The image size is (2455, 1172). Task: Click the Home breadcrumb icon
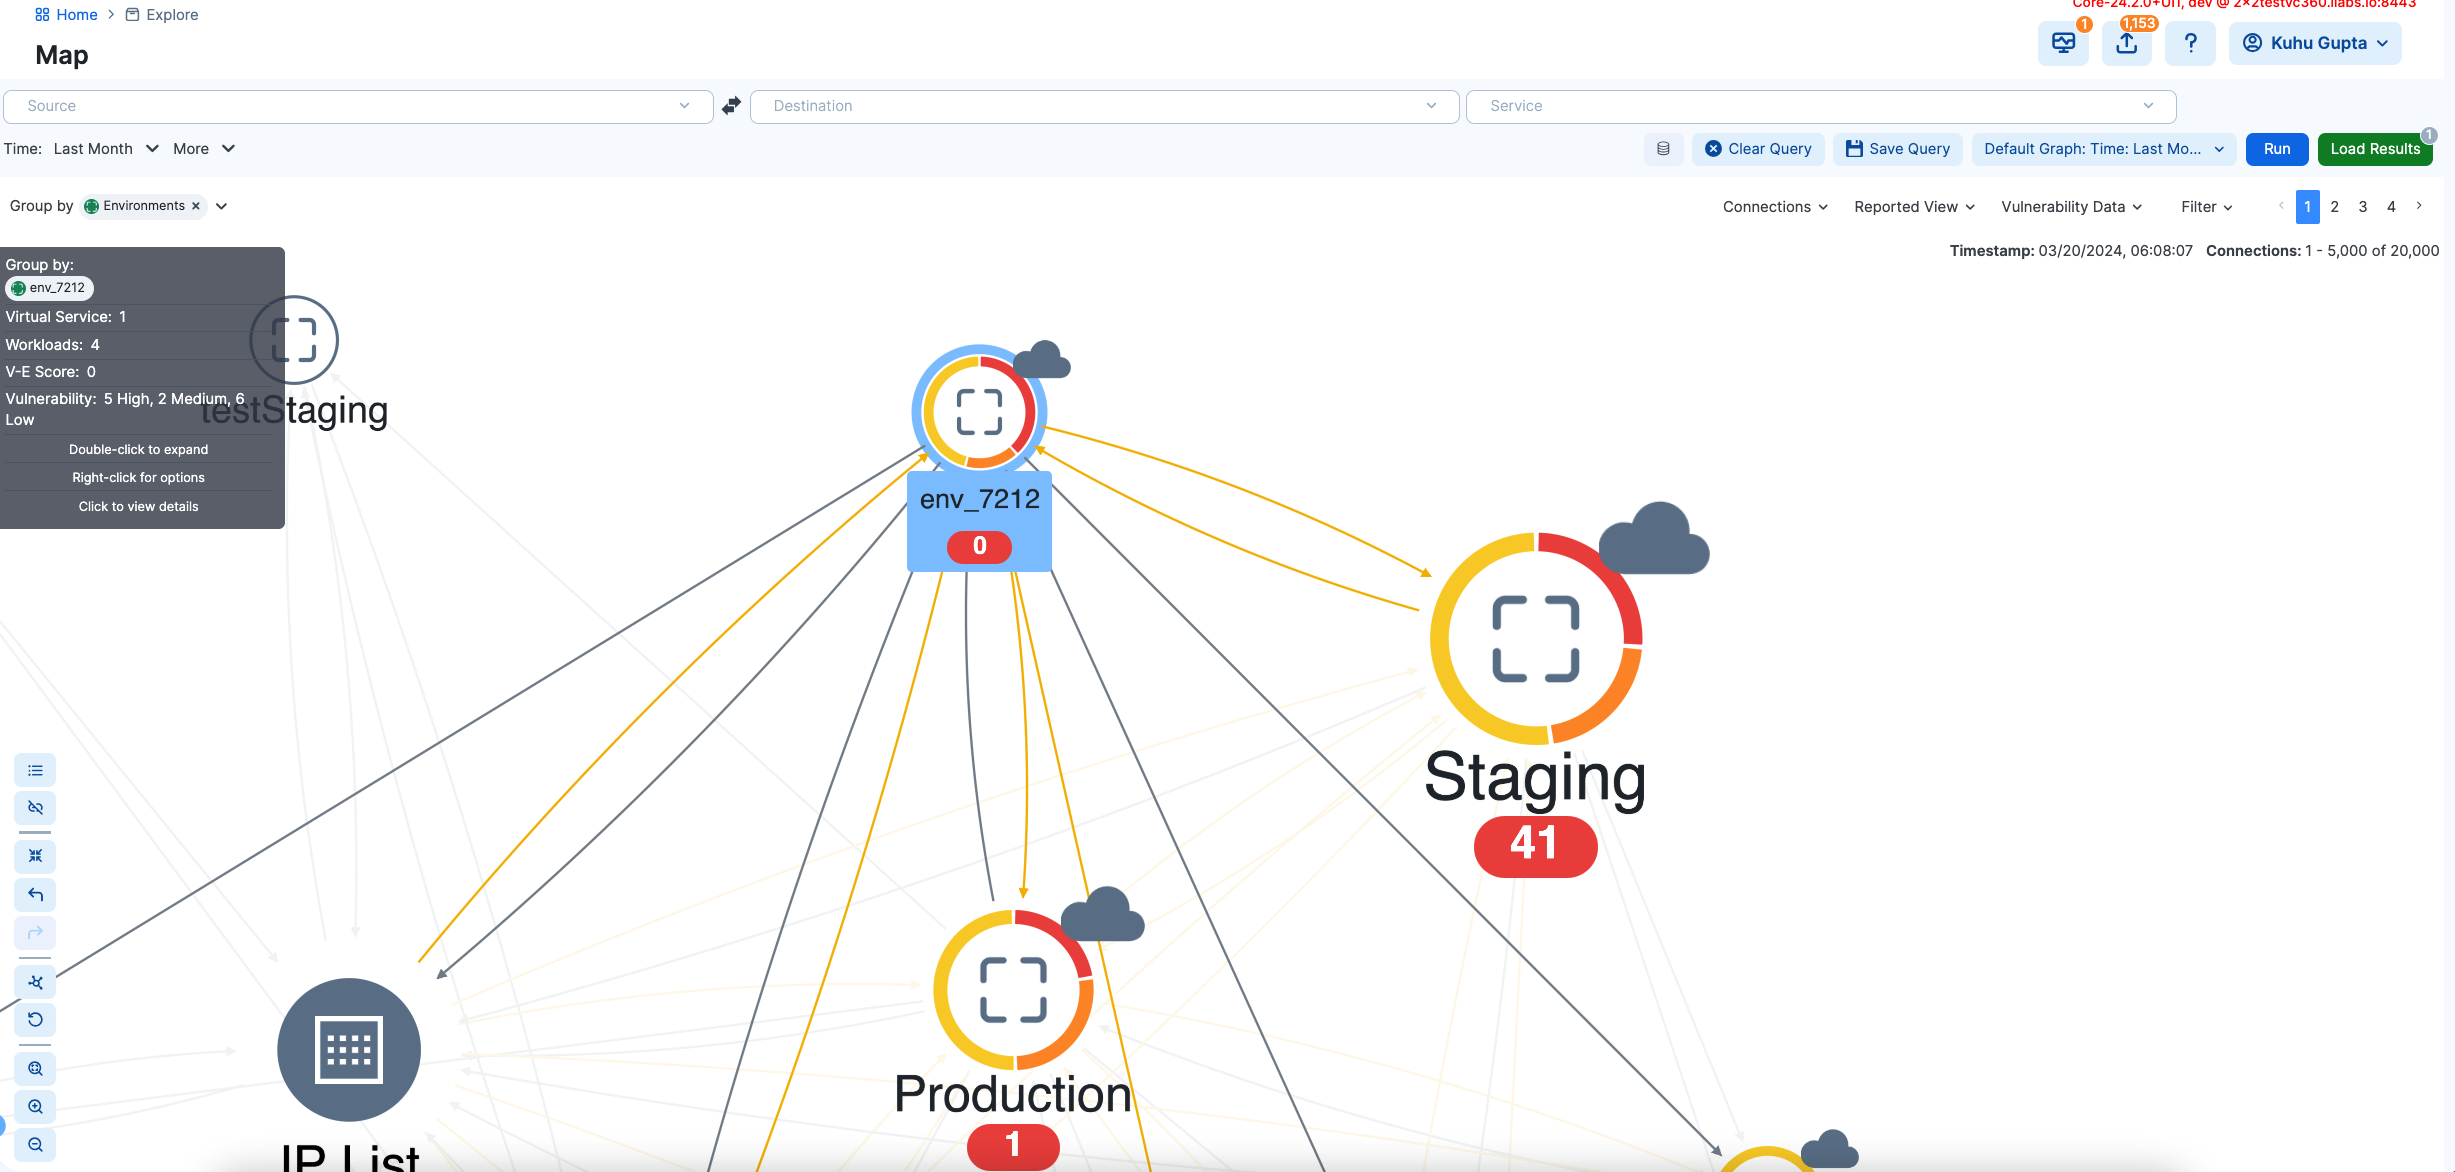point(42,15)
